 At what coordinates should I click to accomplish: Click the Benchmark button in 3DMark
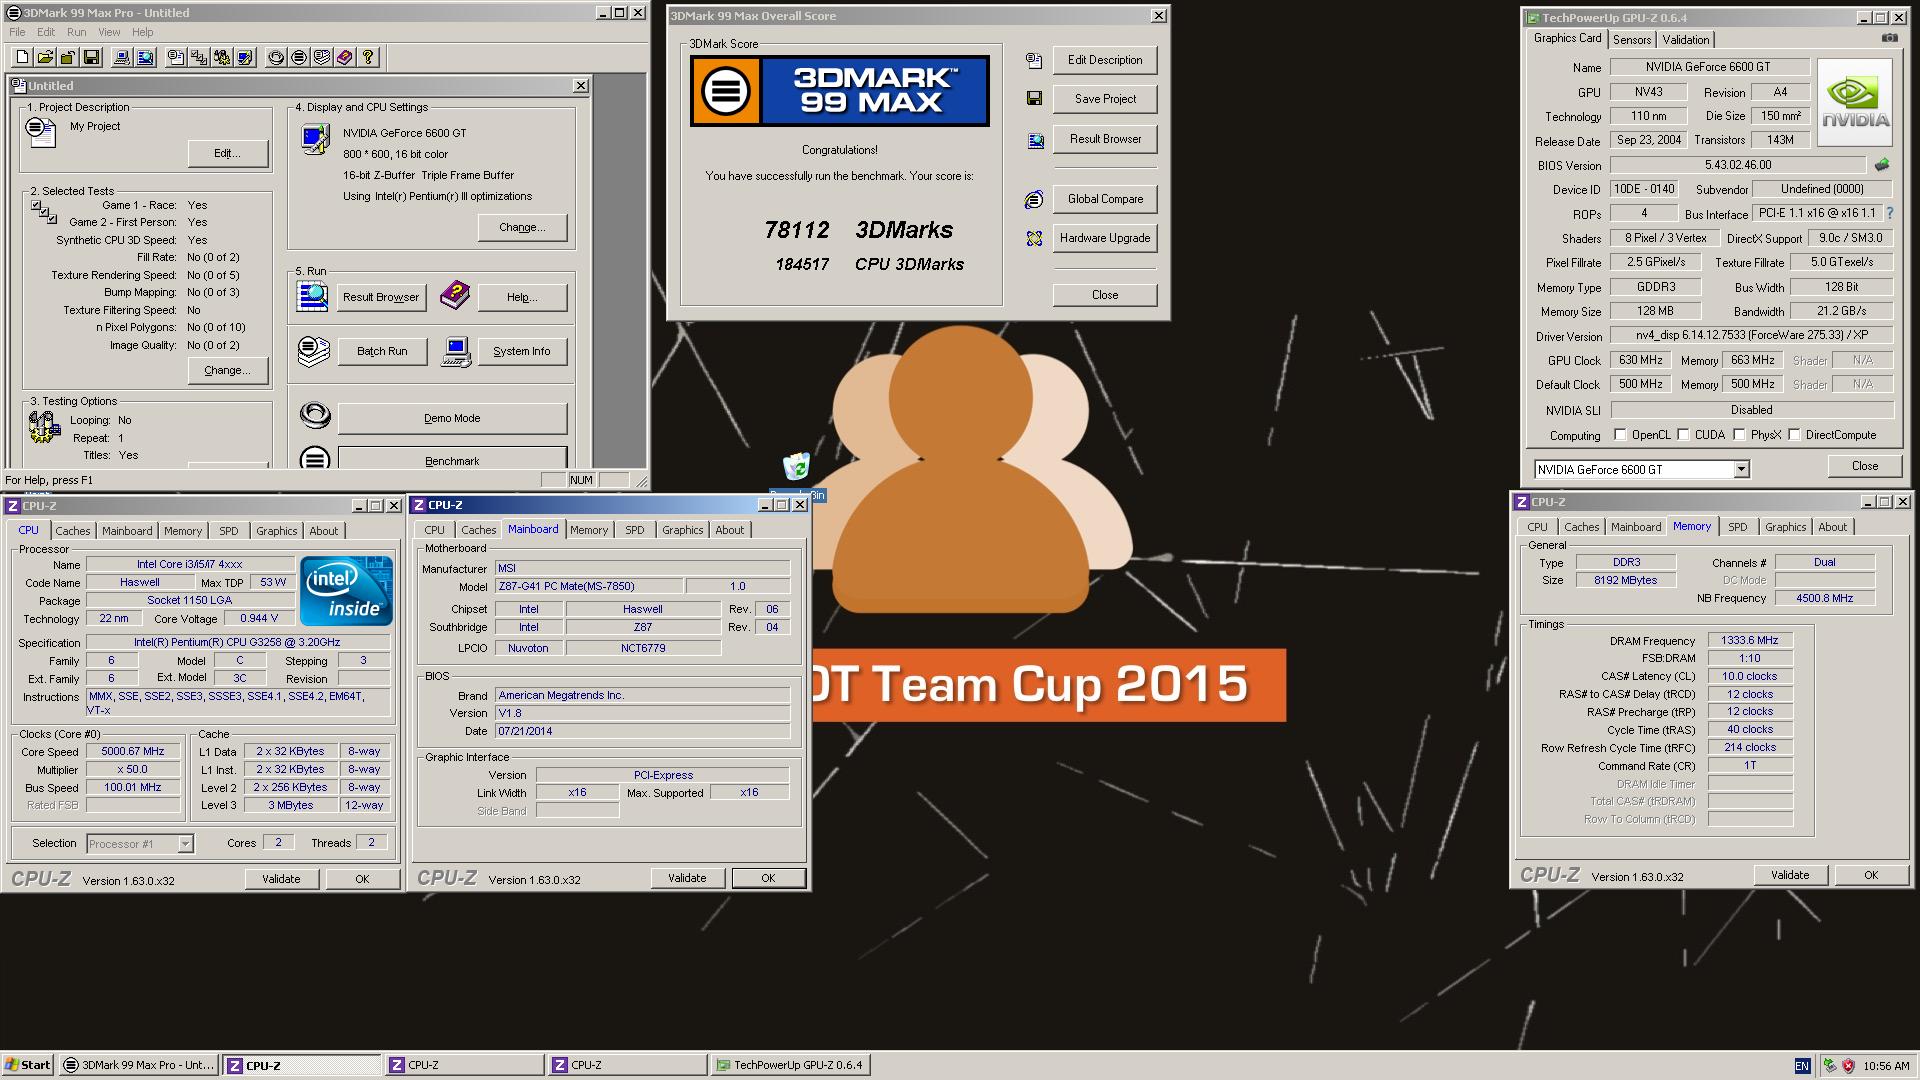(452, 460)
